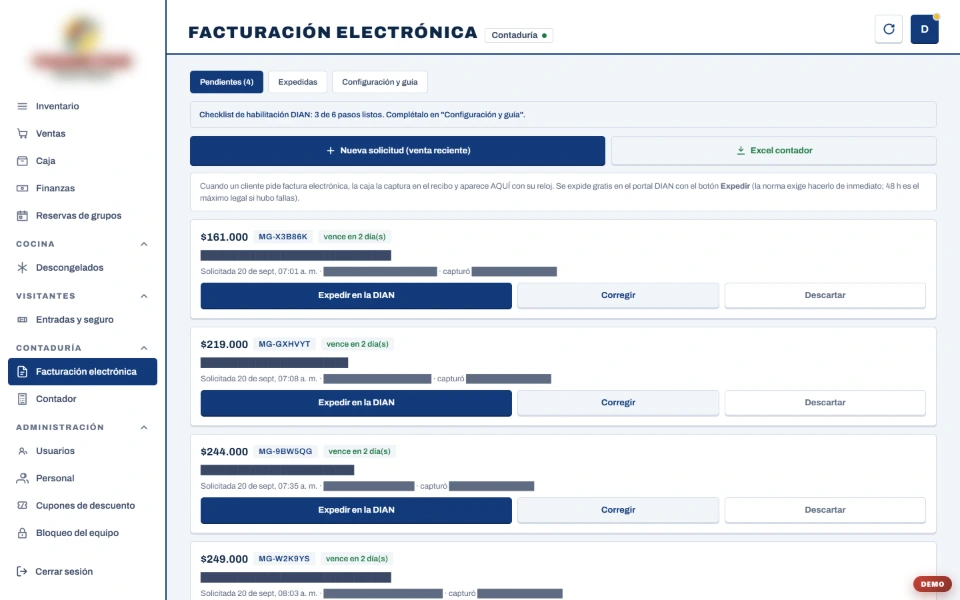Open Reservas de grupos
This screenshot has height=600, width=960.
click(x=83, y=216)
